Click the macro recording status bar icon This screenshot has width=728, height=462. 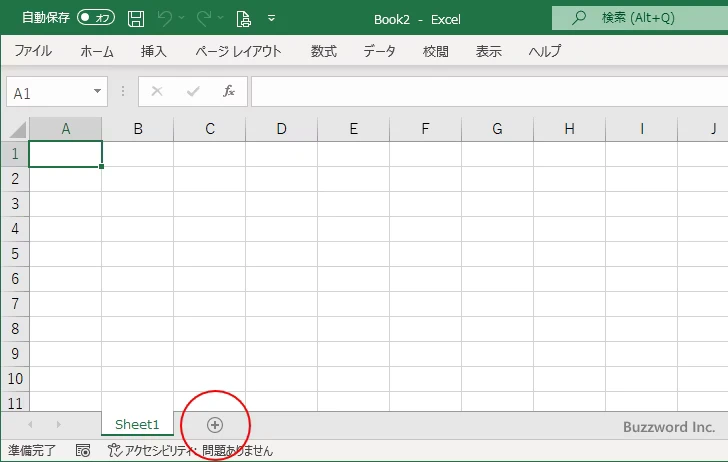pyautogui.click(x=83, y=451)
